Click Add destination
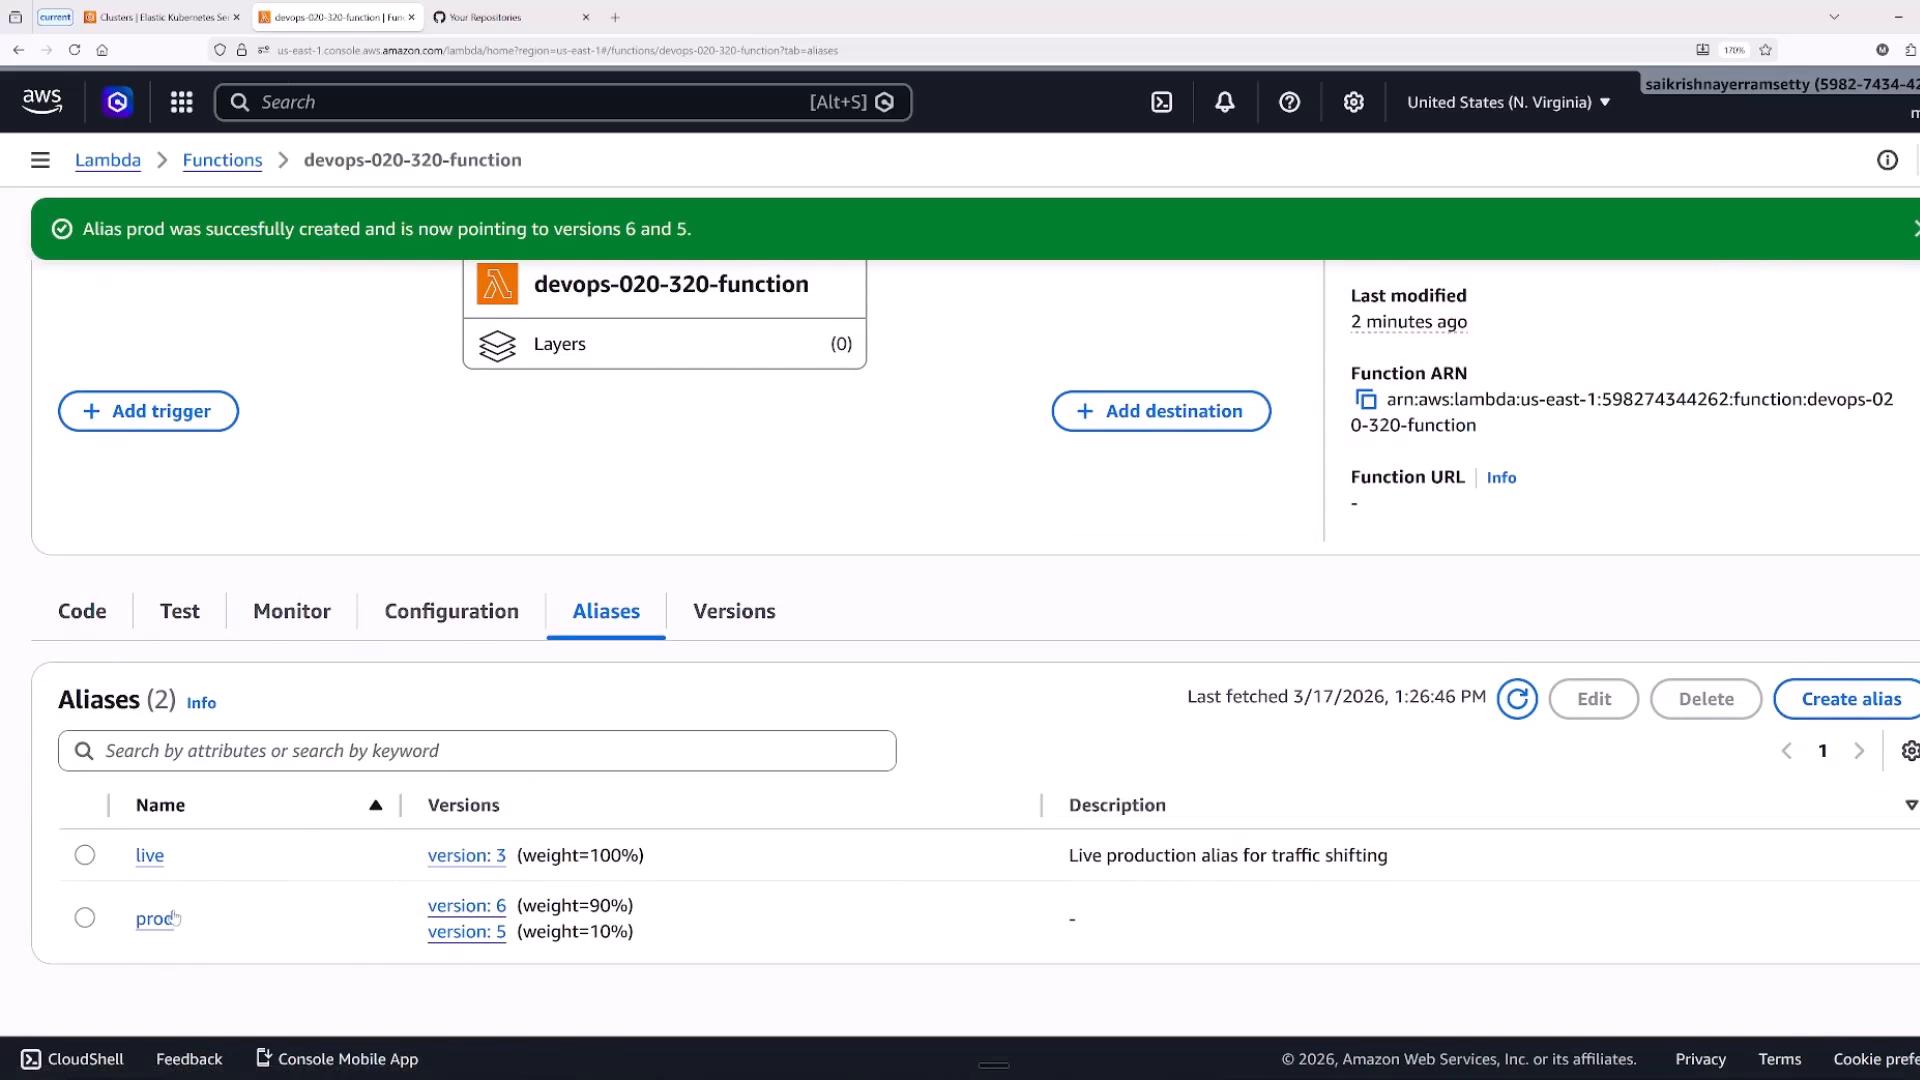1920x1080 pixels. [1161, 411]
